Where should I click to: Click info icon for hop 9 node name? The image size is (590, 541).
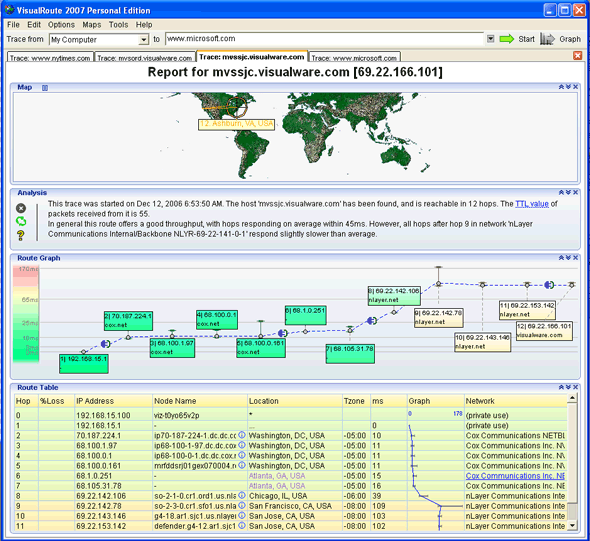tap(242, 506)
